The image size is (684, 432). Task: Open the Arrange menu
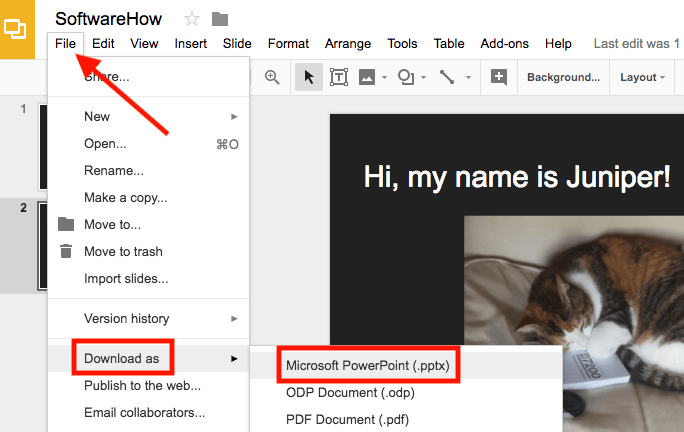(348, 44)
